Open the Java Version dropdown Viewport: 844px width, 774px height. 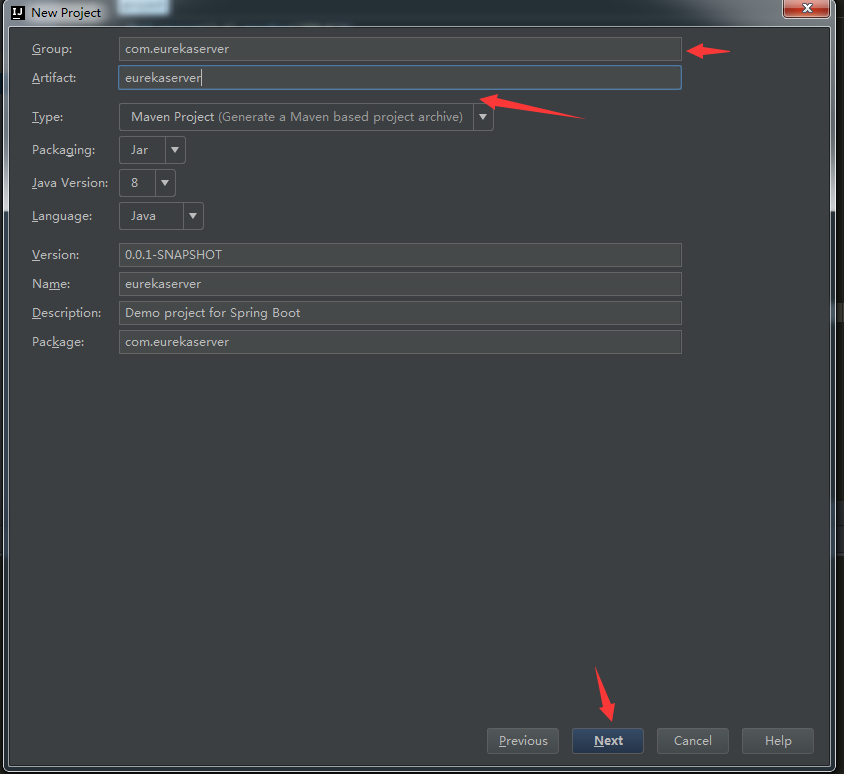(x=147, y=183)
